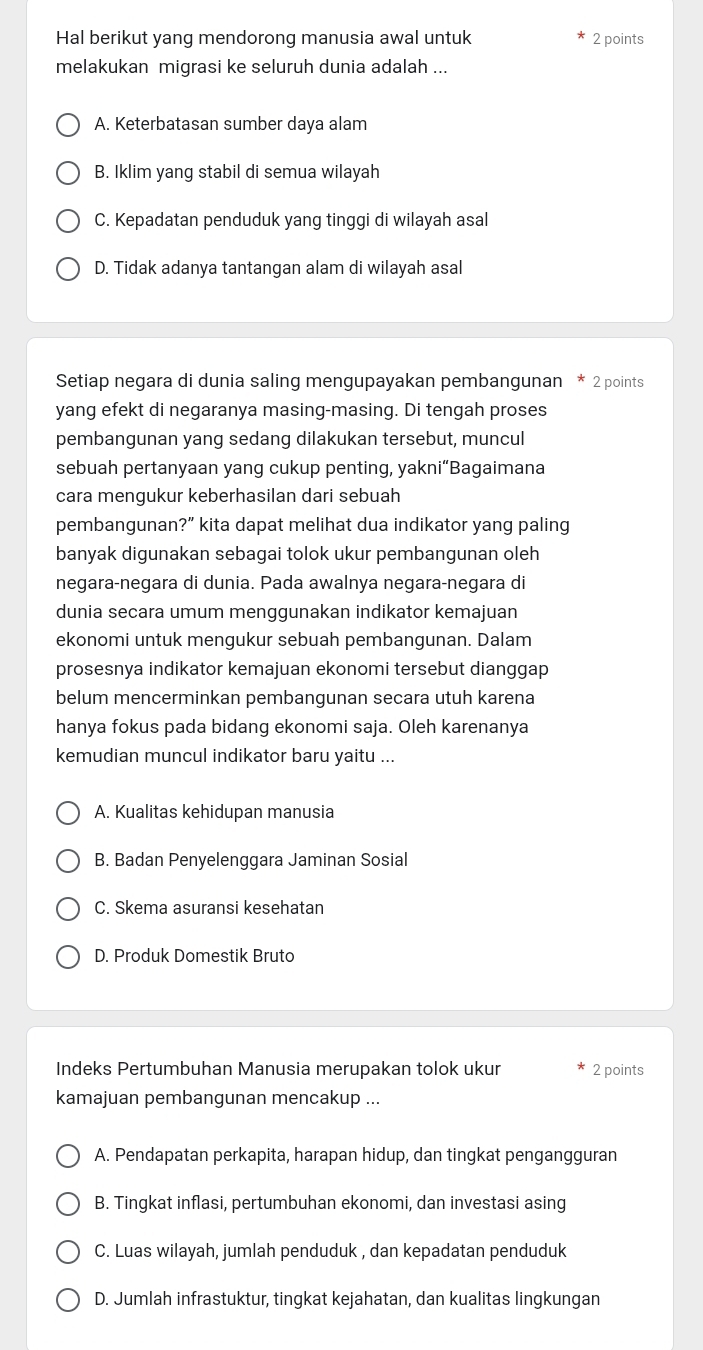Screen dimensions: 703x1350
Task: Select A. Pendapatan perkapita, harapan hidup option
Action: (x=68, y=1156)
